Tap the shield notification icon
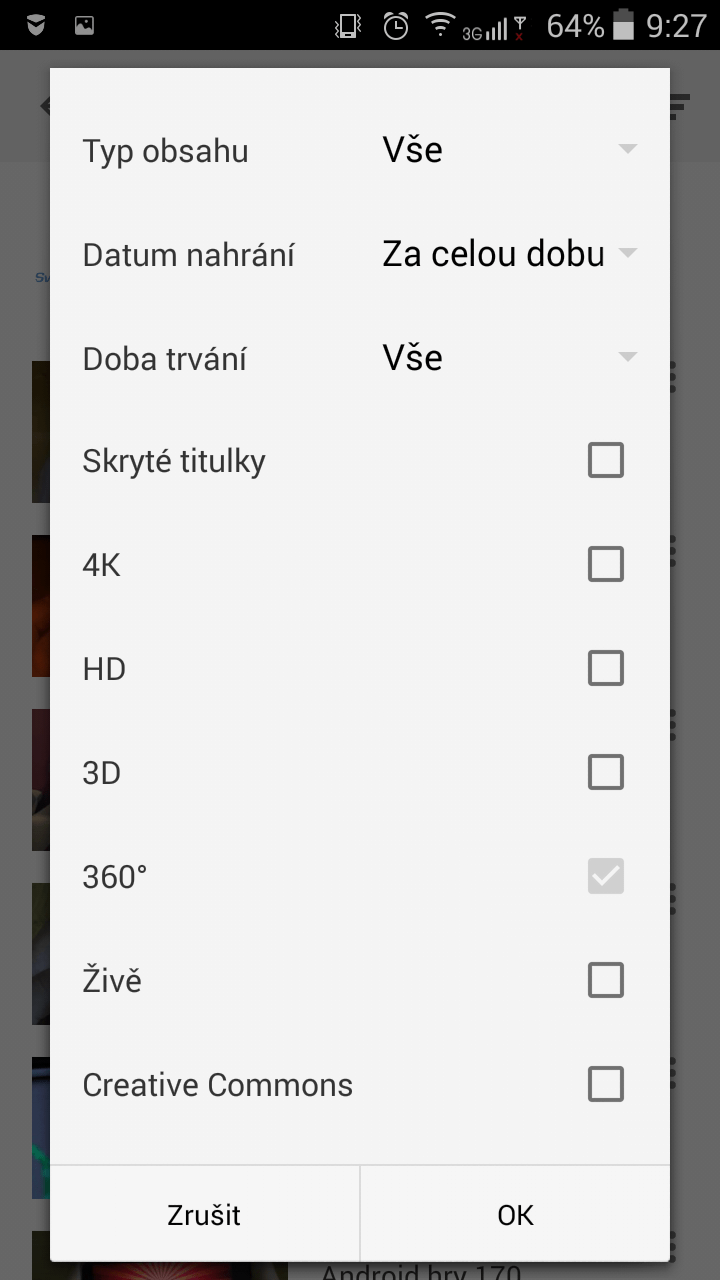720x1280 pixels. [36, 26]
